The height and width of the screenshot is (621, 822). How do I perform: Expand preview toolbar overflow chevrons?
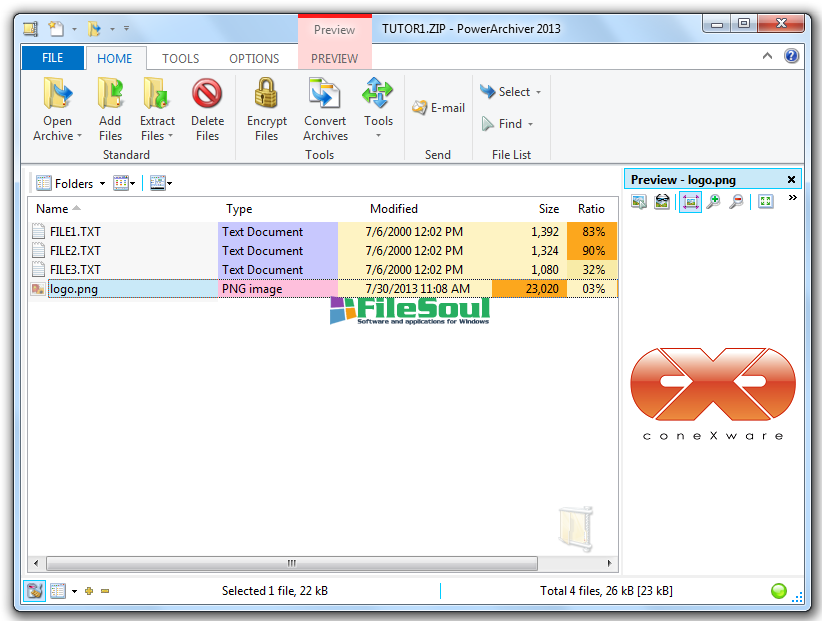(792, 198)
